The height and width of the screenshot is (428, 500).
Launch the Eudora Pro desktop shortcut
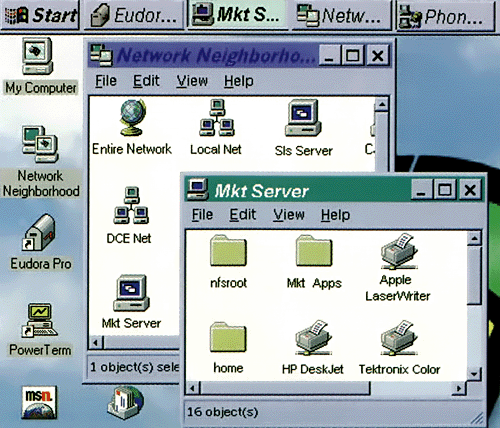pyautogui.click(x=39, y=232)
